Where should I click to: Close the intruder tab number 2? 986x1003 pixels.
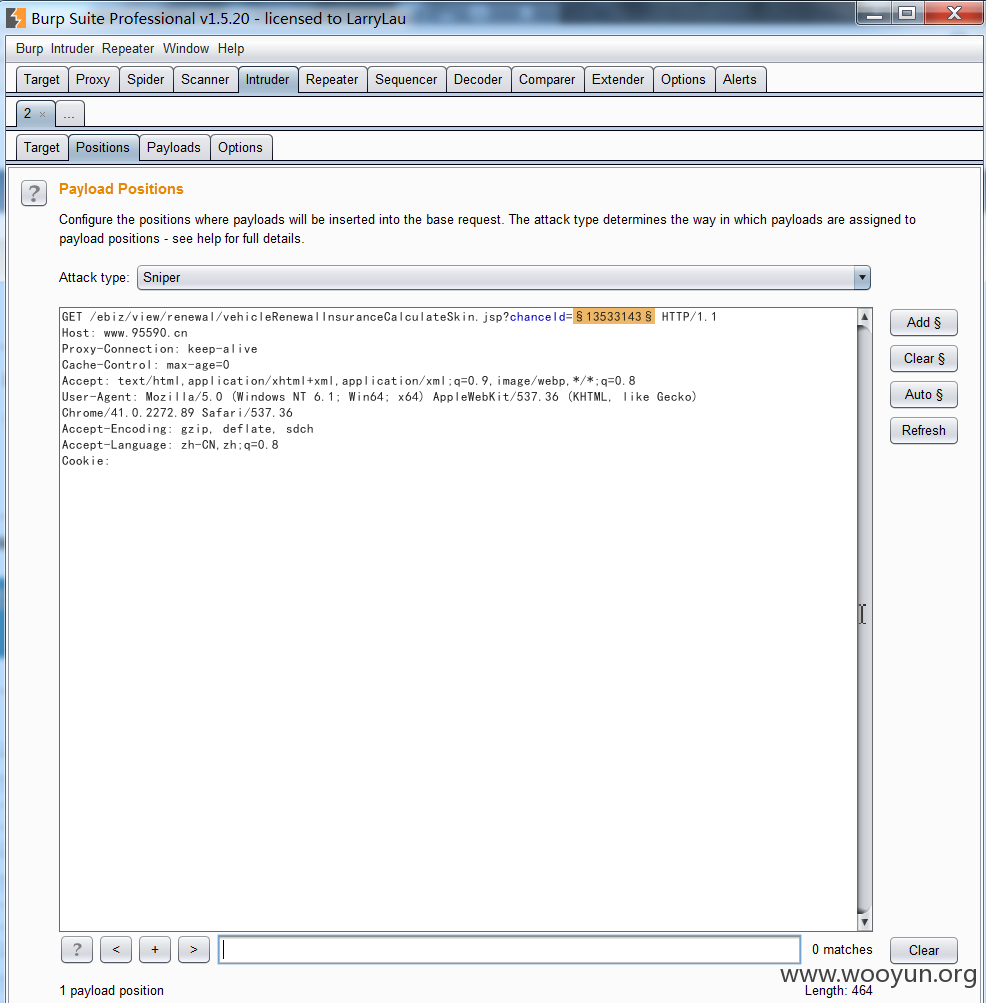[x=42, y=115]
